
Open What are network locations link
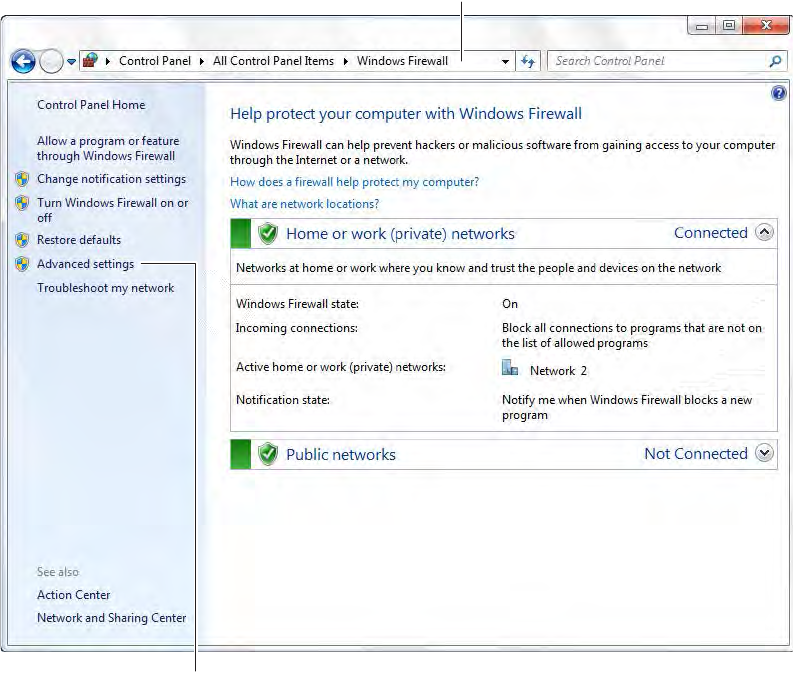304,204
